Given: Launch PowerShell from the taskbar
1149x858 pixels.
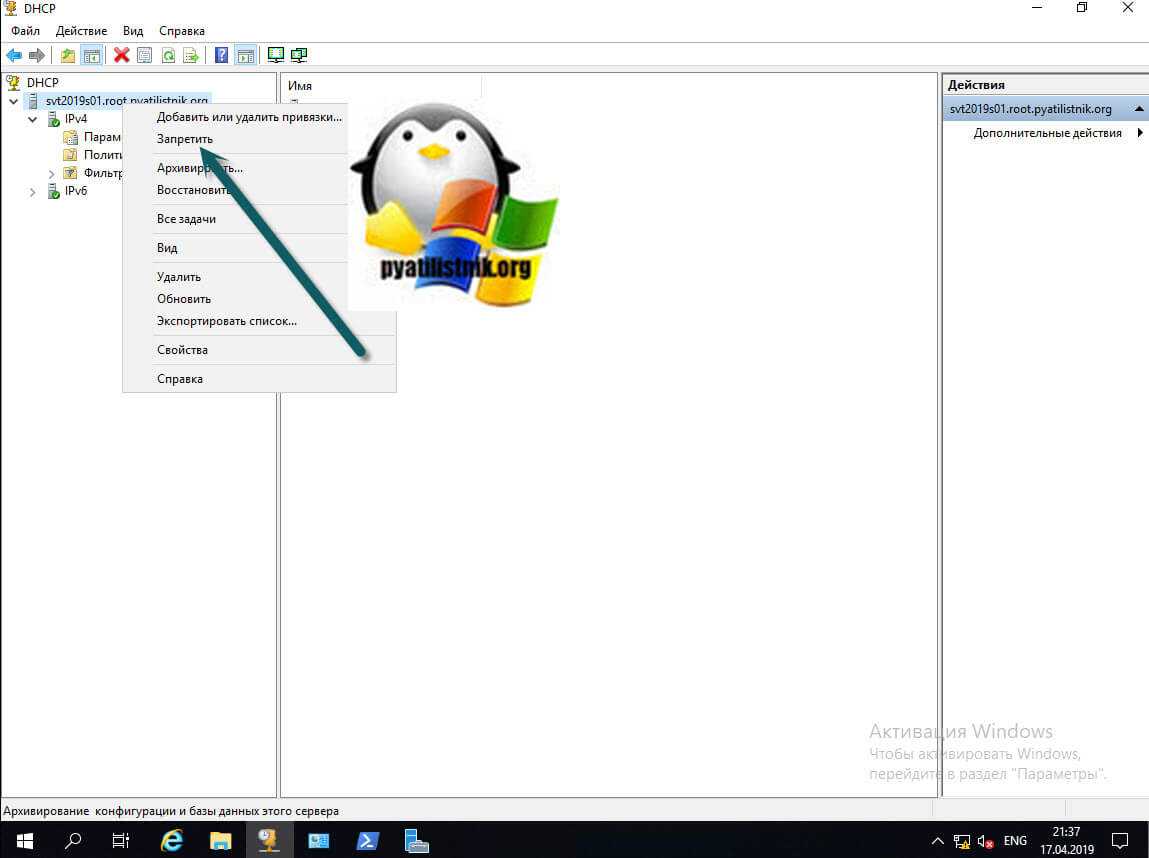Looking at the screenshot, I should tap(367, 841).
